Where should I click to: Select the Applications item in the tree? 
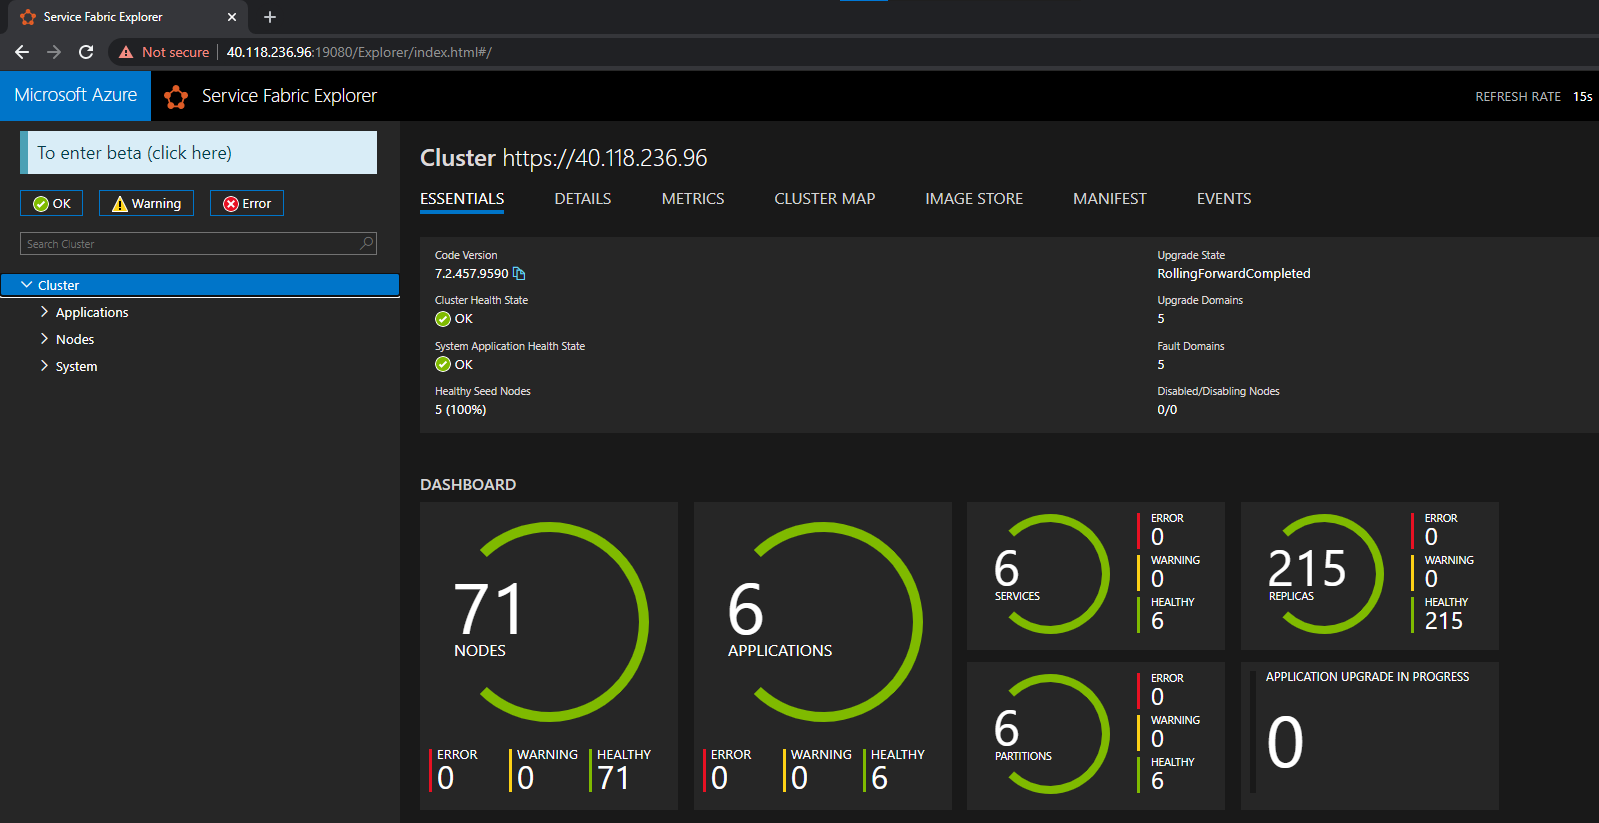point(92,312)
